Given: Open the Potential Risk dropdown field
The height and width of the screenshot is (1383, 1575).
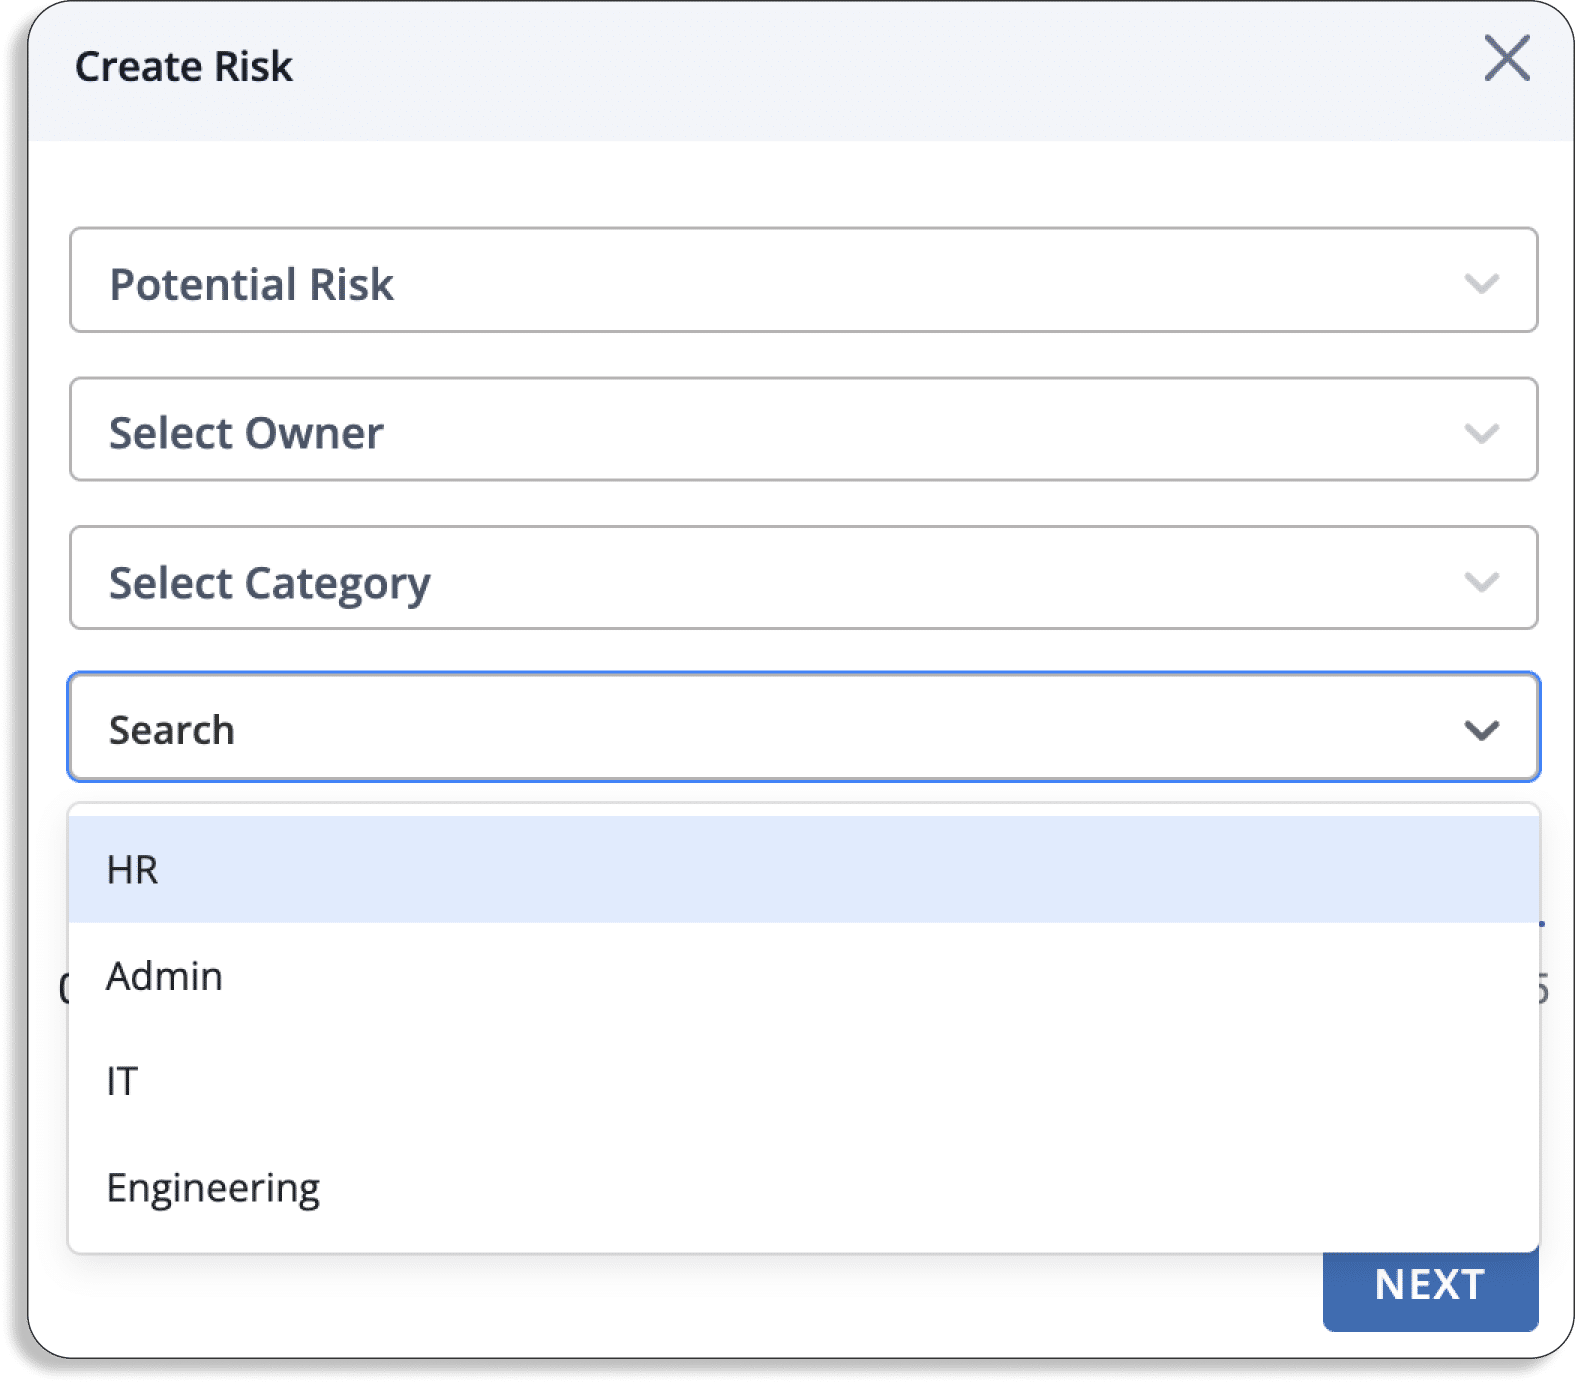Looking at the screenshot, I should coord(803,280).
